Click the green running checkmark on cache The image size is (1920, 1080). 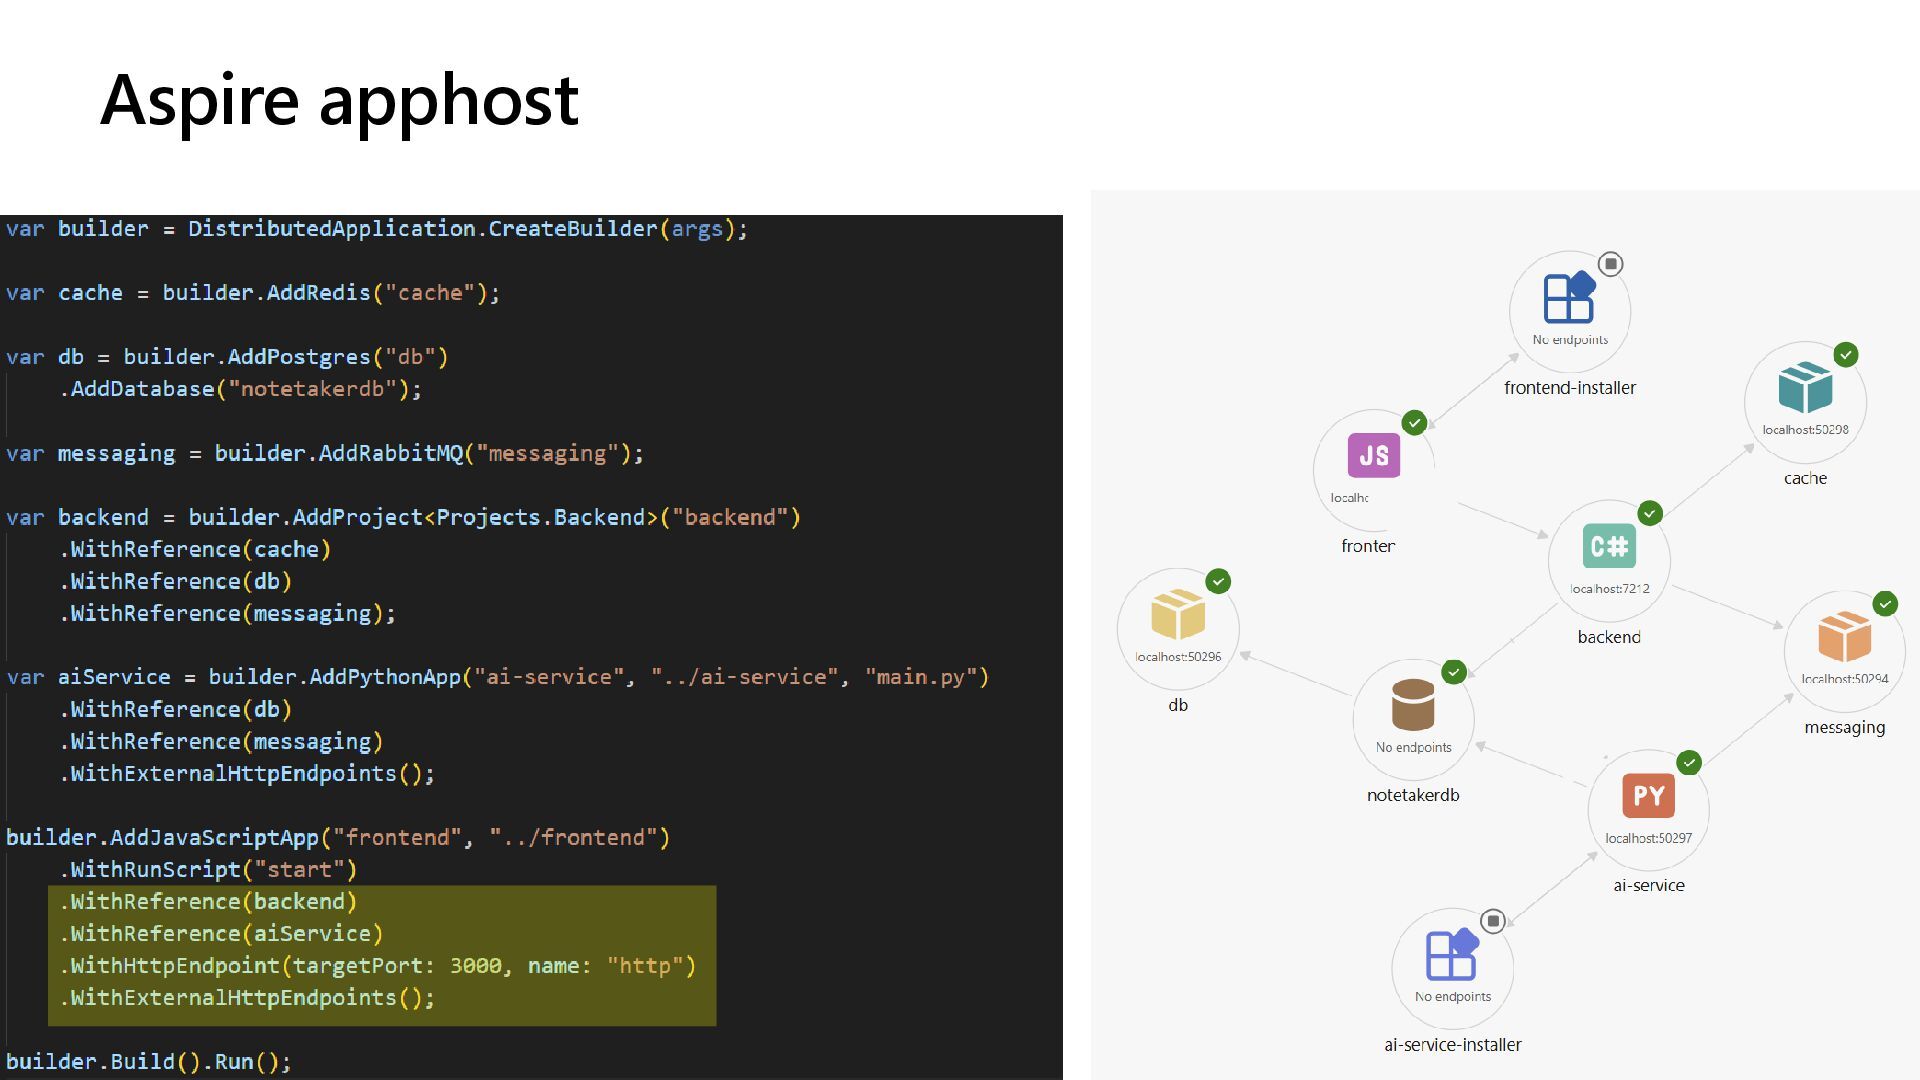1846,355
